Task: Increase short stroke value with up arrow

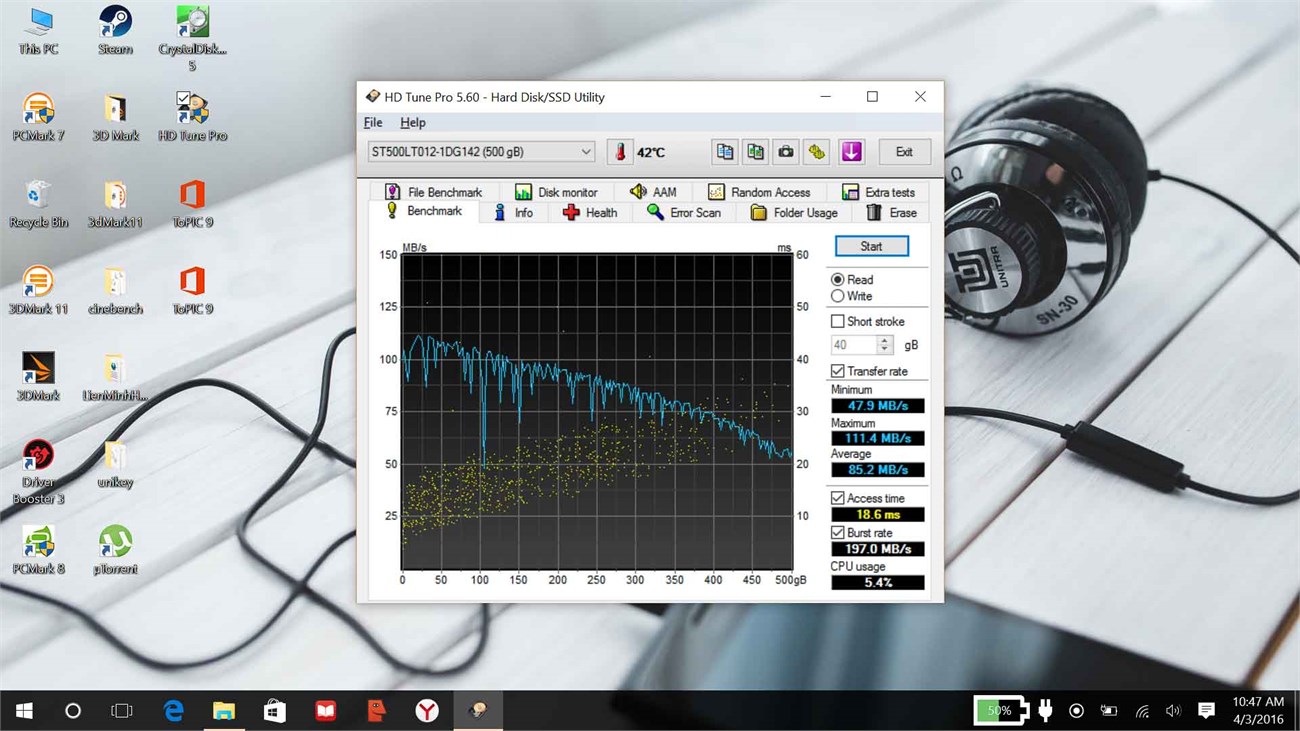Action: pyautogui.click(x=884, y=340)
